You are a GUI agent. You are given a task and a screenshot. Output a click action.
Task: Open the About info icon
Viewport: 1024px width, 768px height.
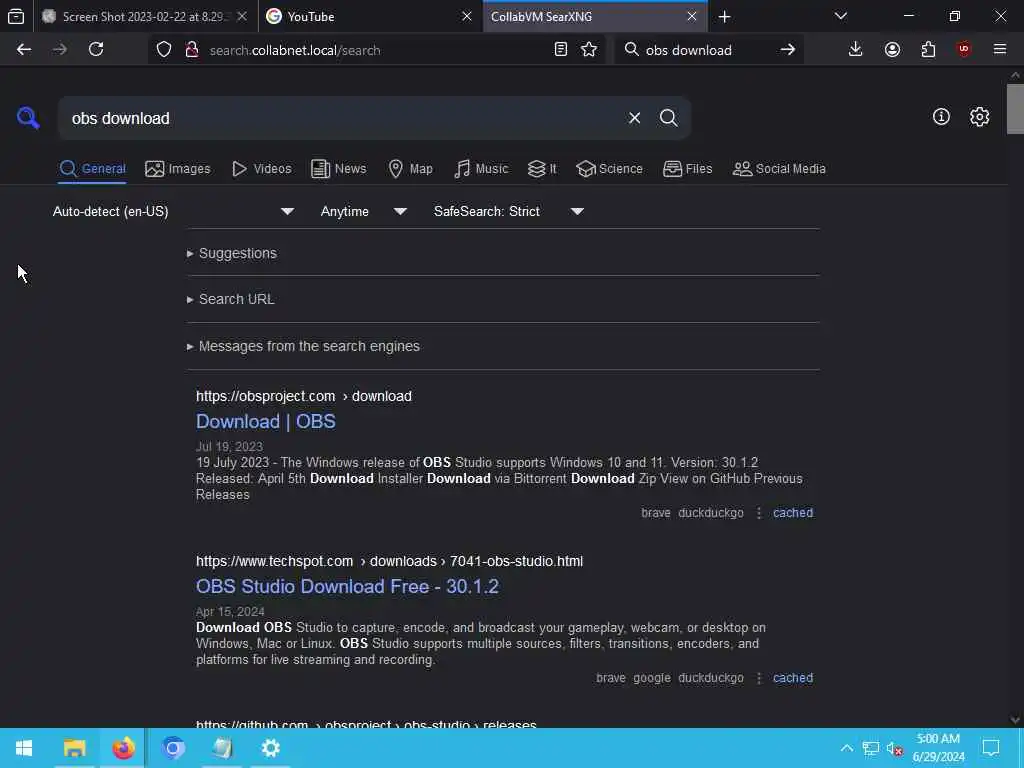point(941,117)
